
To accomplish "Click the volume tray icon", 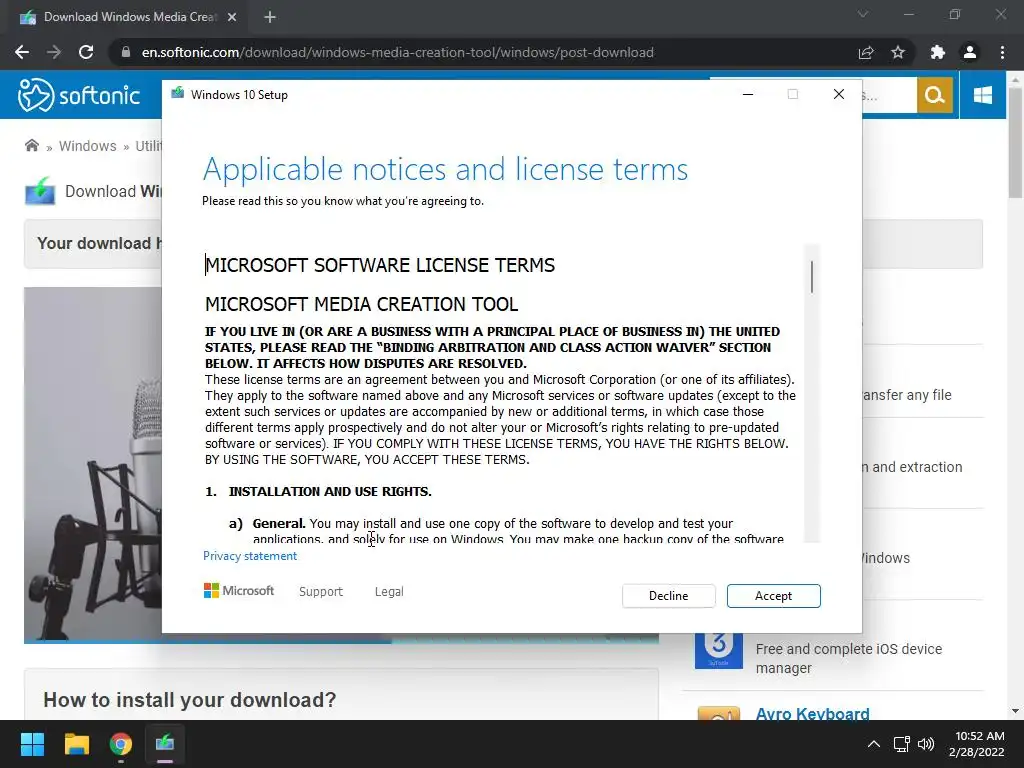I will (x=926, y=744).
